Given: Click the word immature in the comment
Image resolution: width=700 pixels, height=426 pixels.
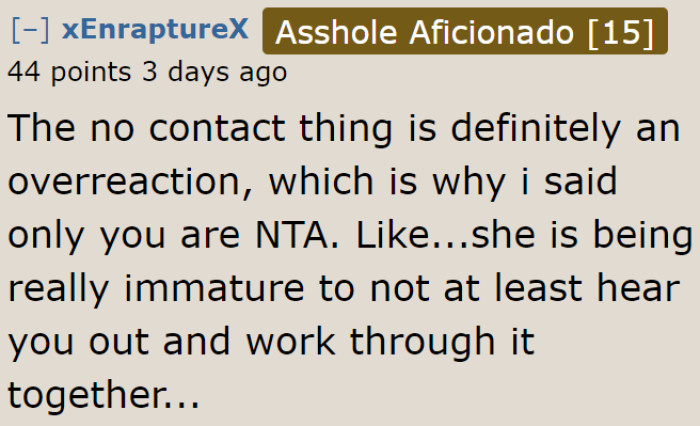Looking at the screenshot, I should (214, 288).
